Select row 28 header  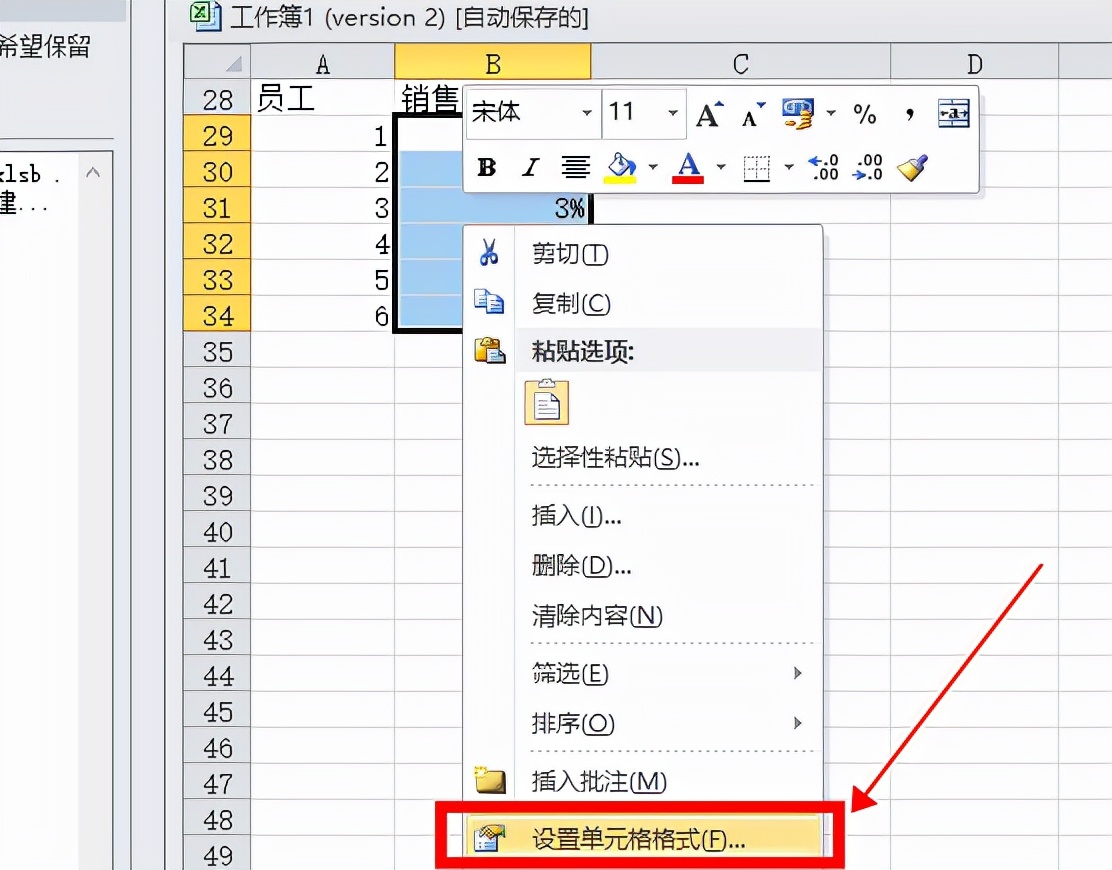click(217, 100)
